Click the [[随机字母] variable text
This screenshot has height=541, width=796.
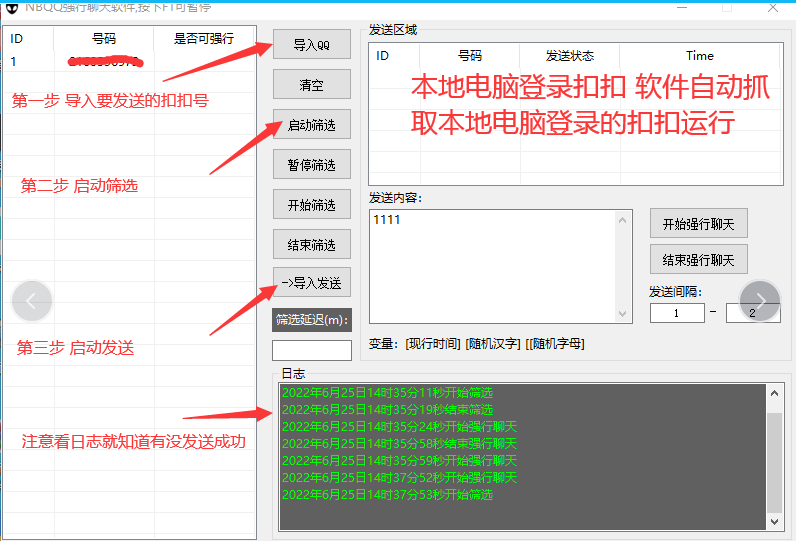tap(555, 344)
